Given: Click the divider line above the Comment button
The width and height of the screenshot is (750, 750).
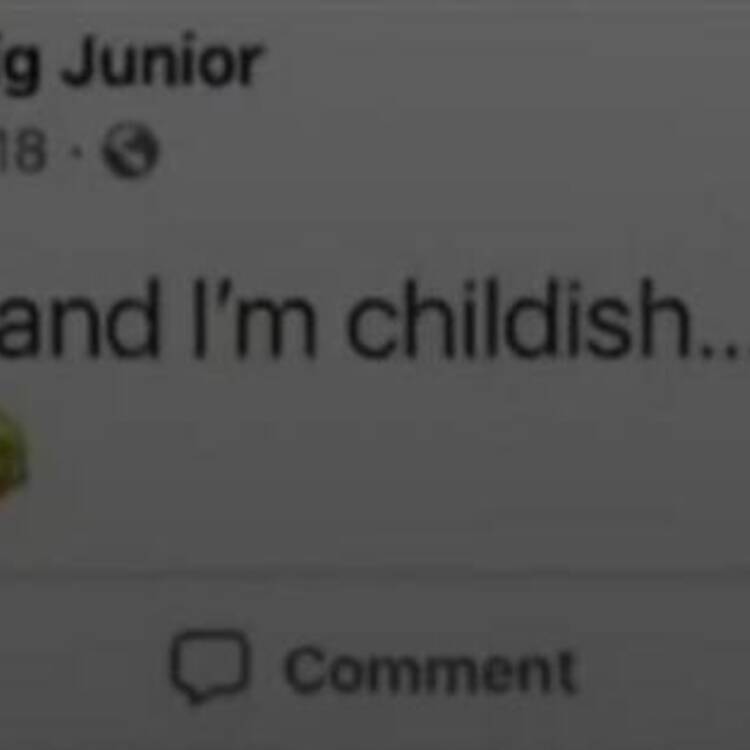Looking at the screenshot, I should pos(375,575).
